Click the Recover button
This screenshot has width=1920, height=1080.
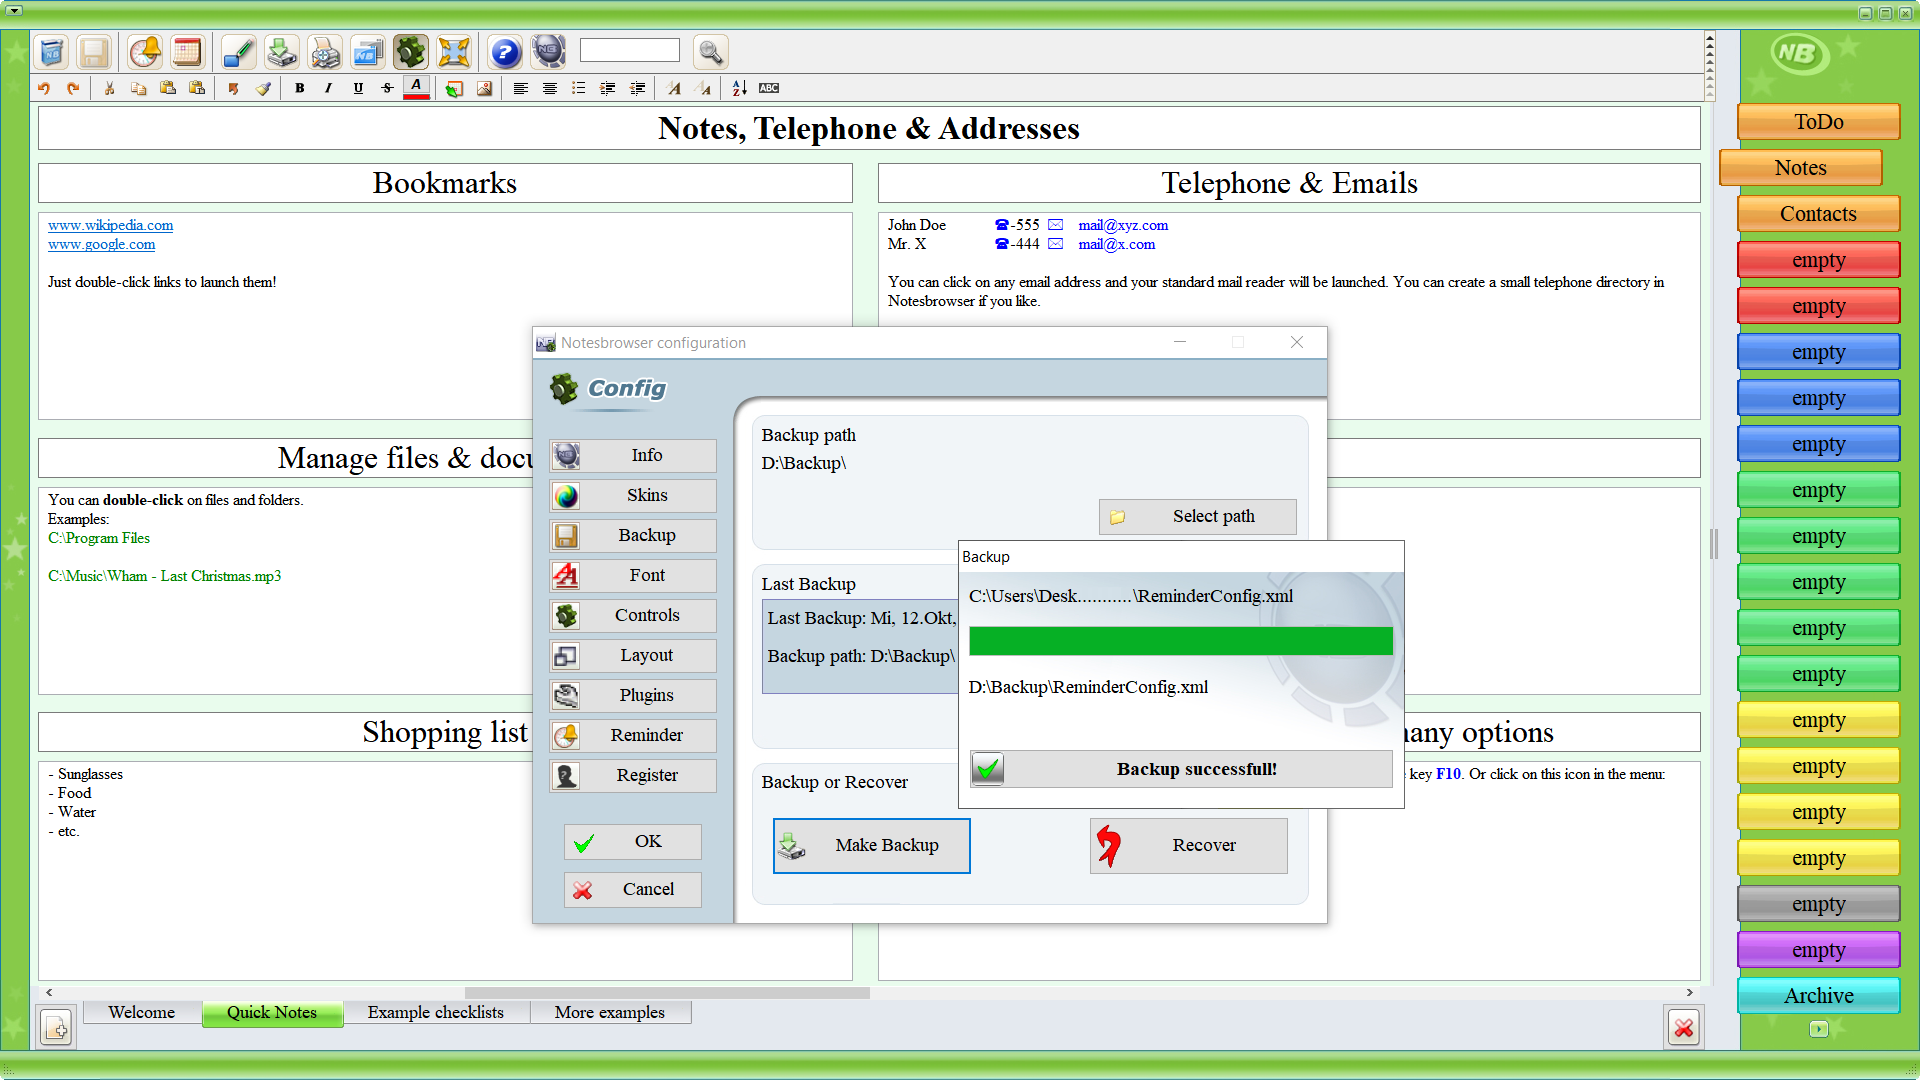1189,846
